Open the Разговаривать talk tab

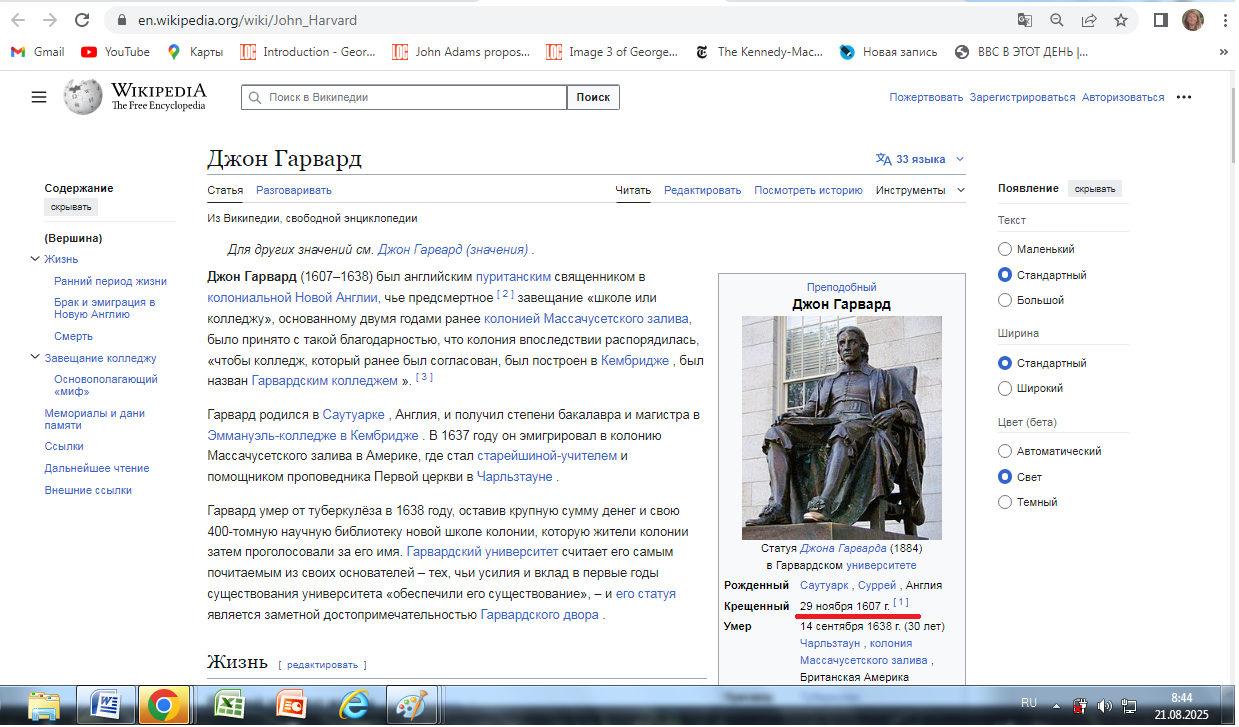tap(294, 190)
